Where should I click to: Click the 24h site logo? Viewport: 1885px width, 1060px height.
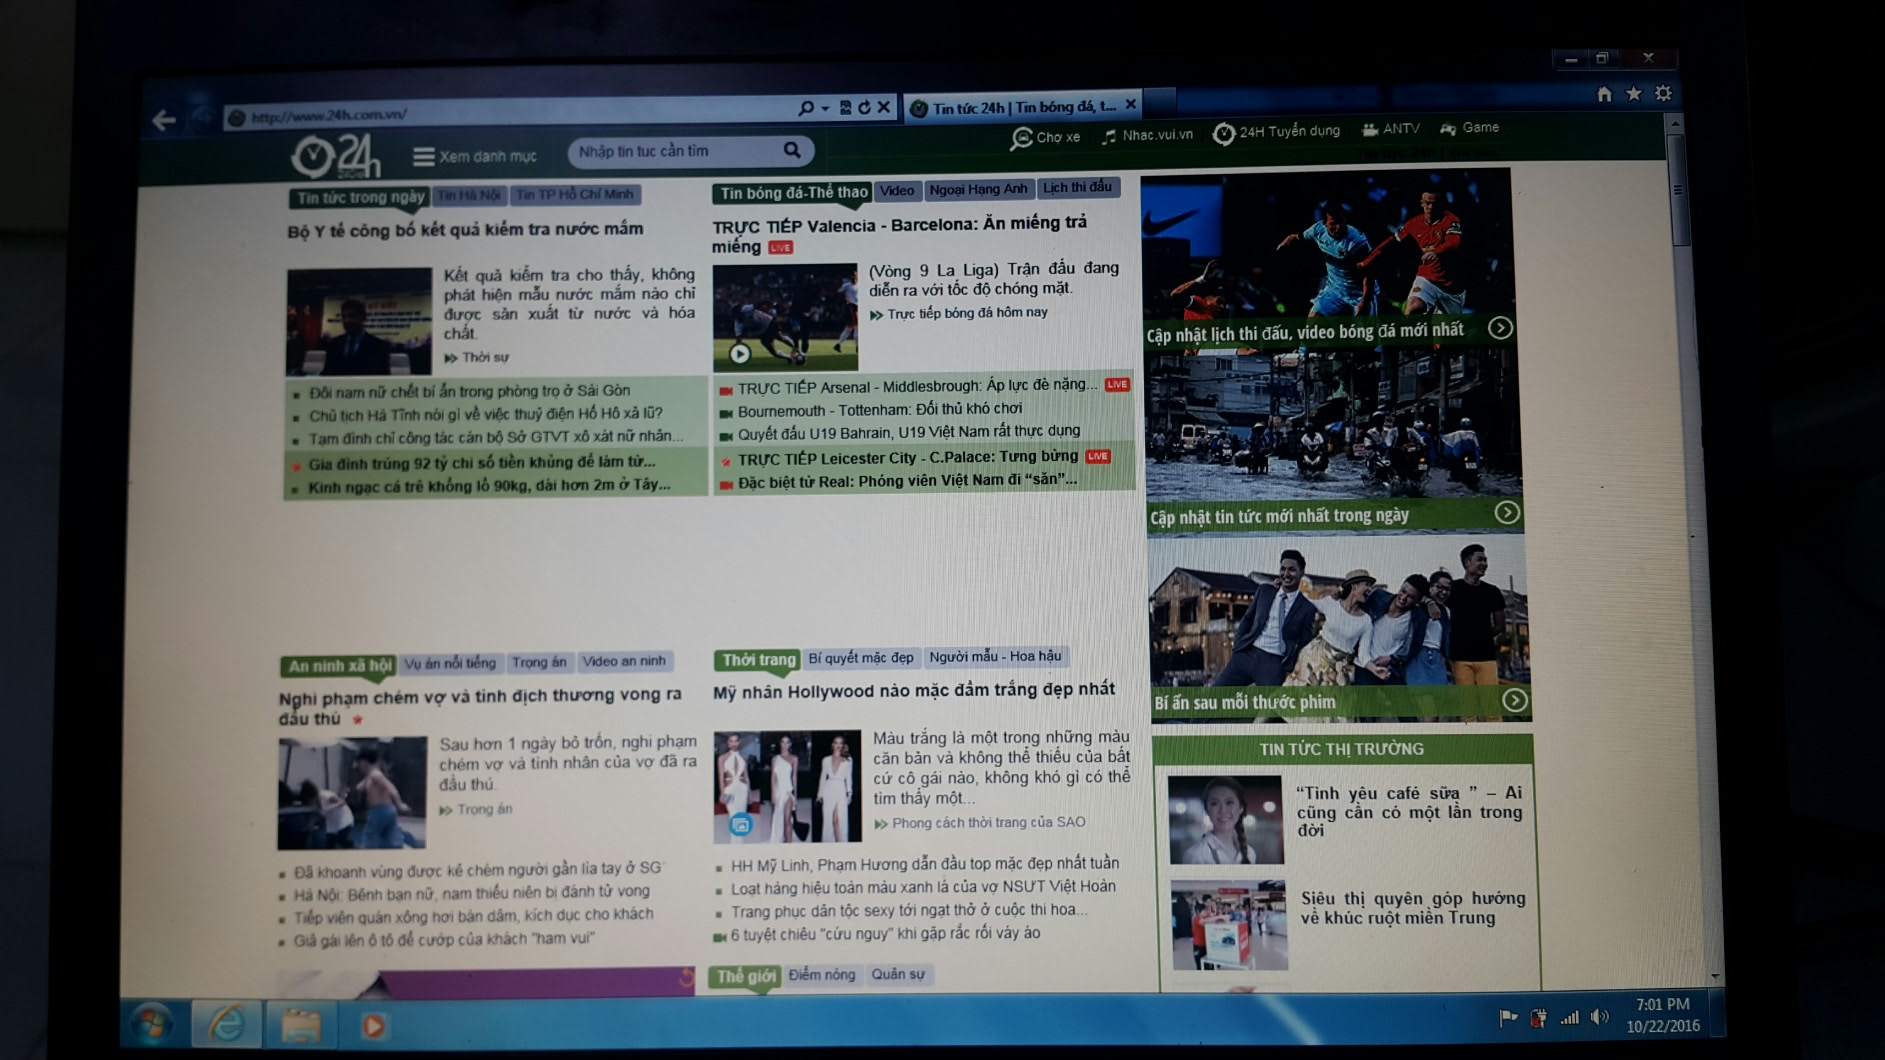[x=336, y=155]
